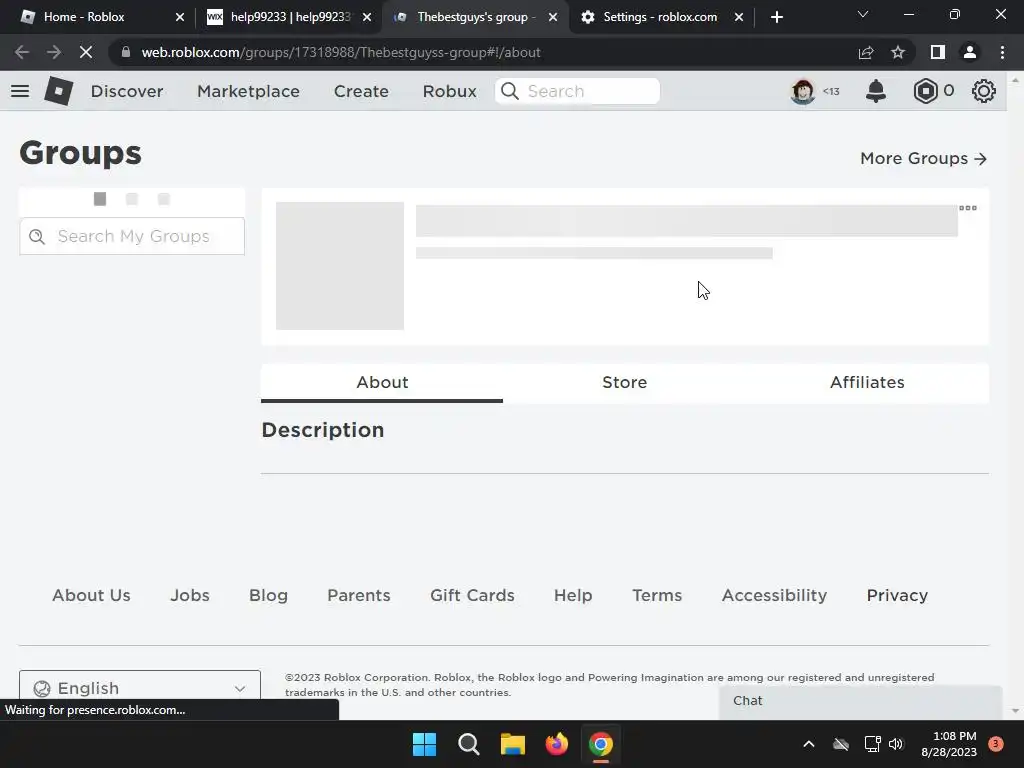Open the Help footer link

point(573,596)
